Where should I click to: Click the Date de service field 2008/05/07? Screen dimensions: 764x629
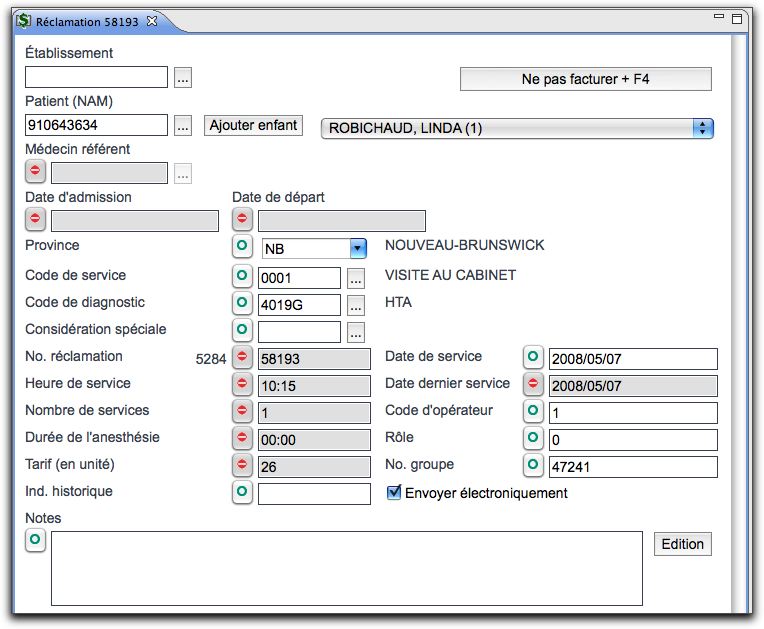click(633, 359)
